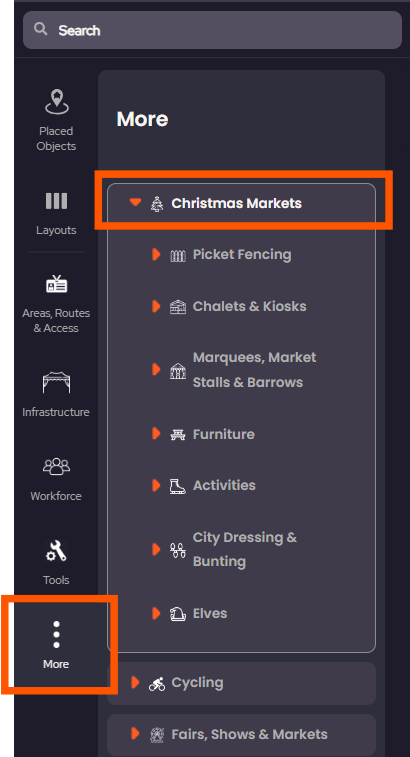Click the More three-dots icon
Image resolution: width=410 pixels, height=757 pixels.
(x=57, y=635)
